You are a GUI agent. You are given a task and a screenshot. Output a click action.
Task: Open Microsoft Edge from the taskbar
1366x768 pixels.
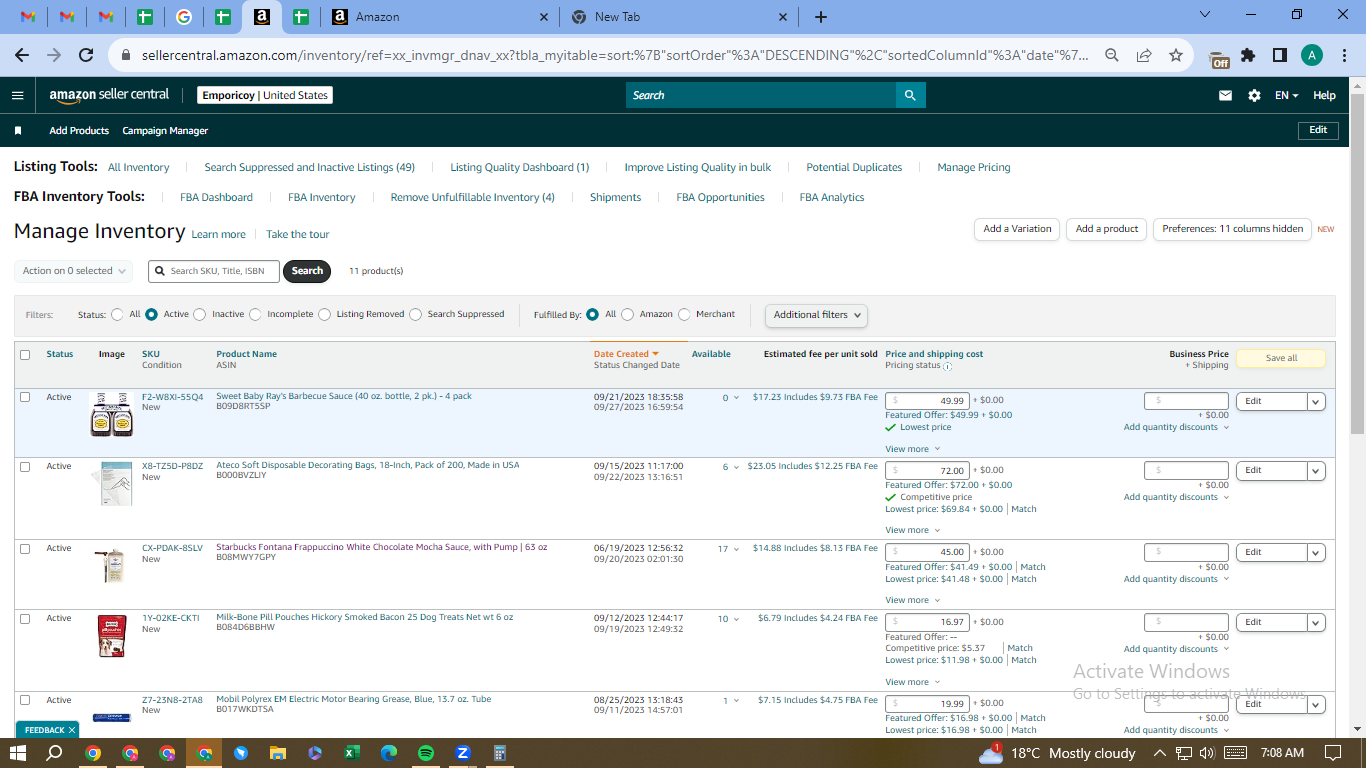click(389, 753)
